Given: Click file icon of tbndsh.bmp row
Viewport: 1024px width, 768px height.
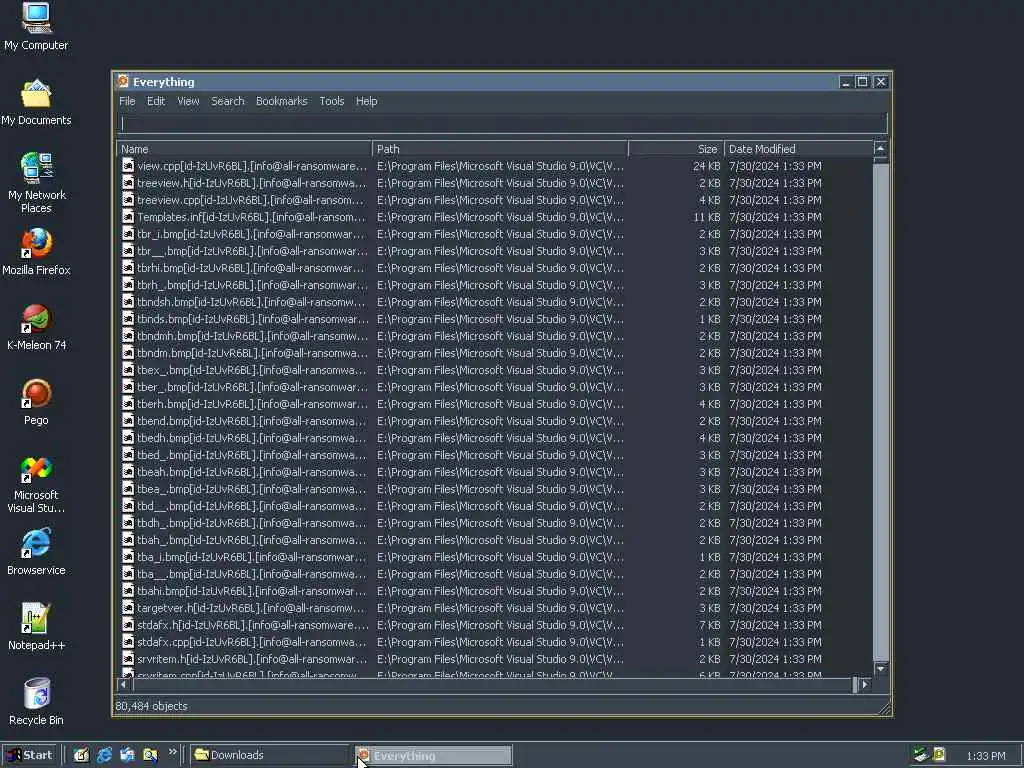Looking at the screenshot, I should point(129,302).
